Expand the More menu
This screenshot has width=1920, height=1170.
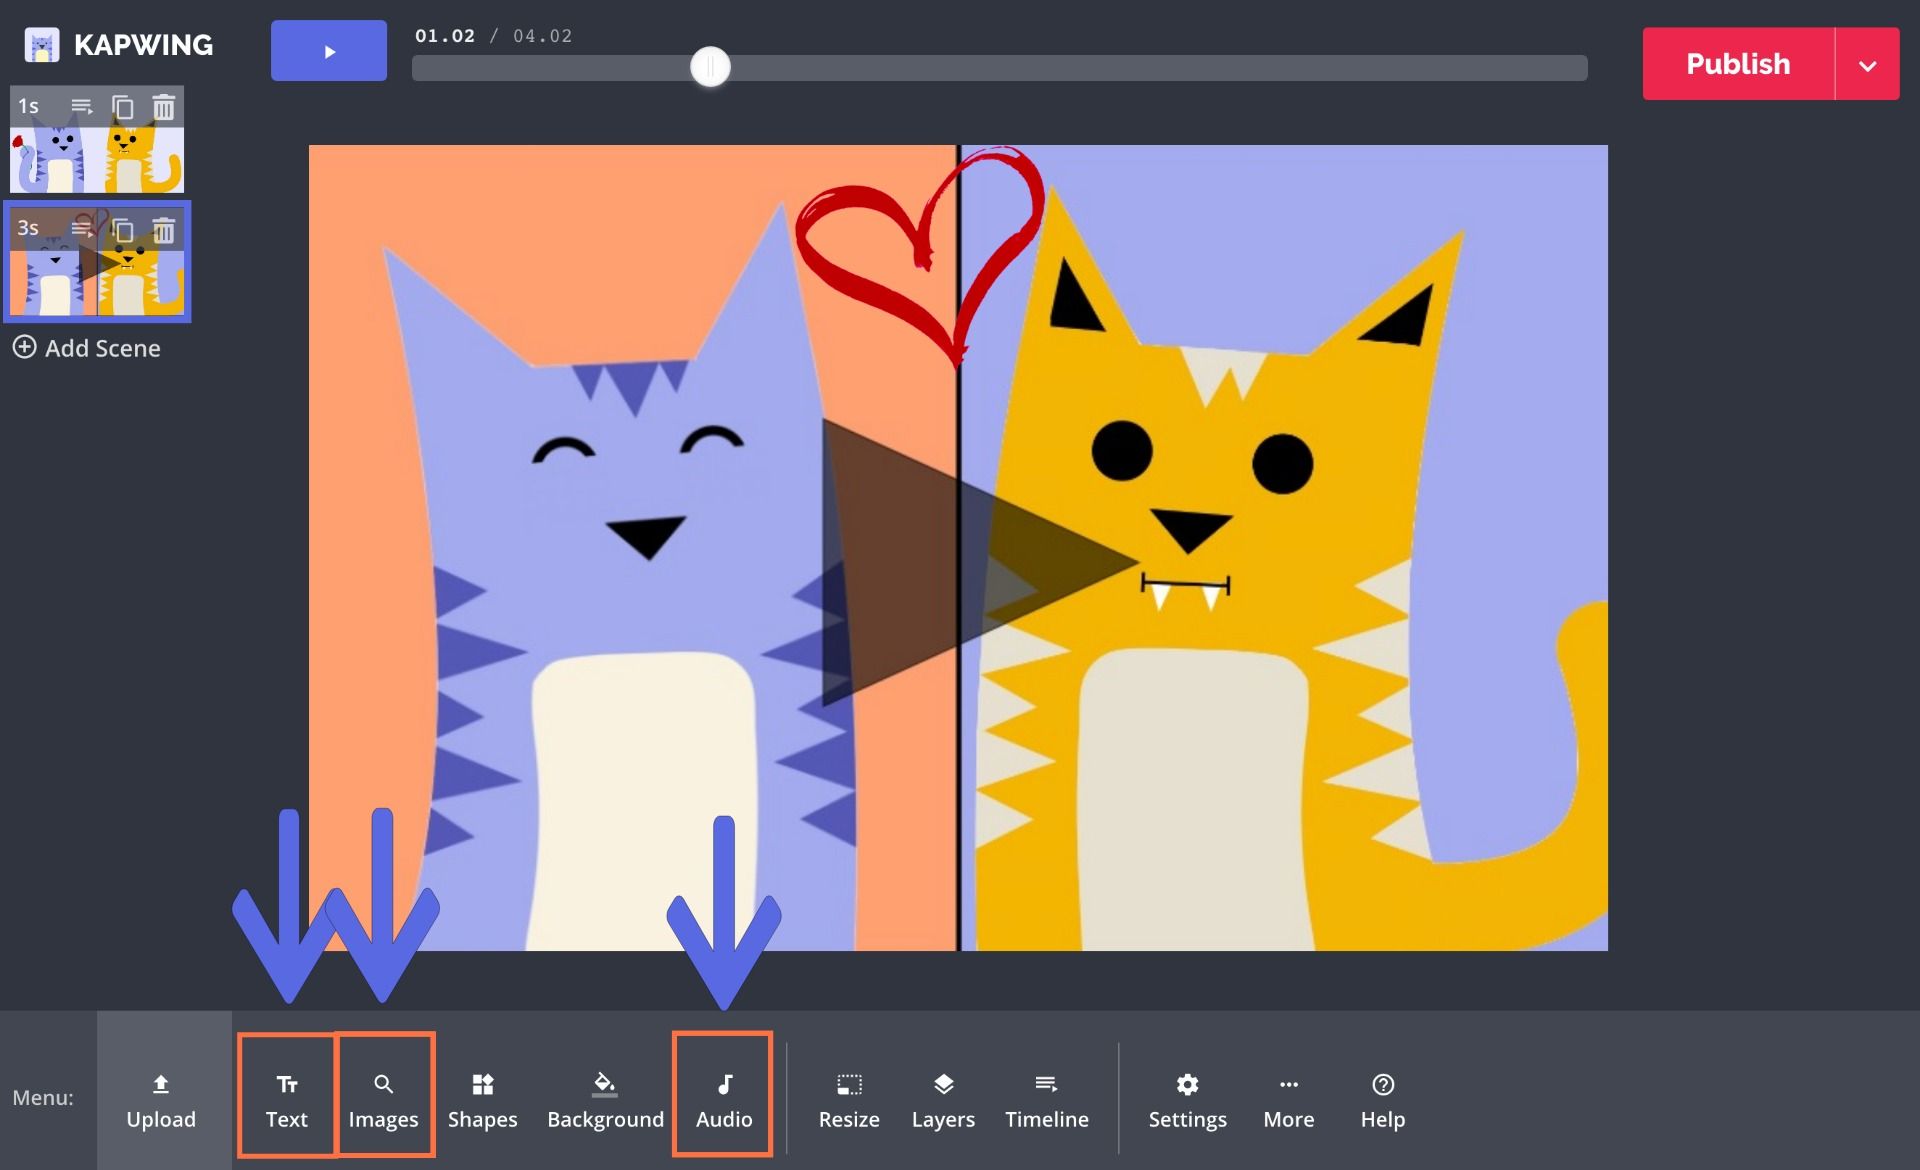coord(1288,1099)
